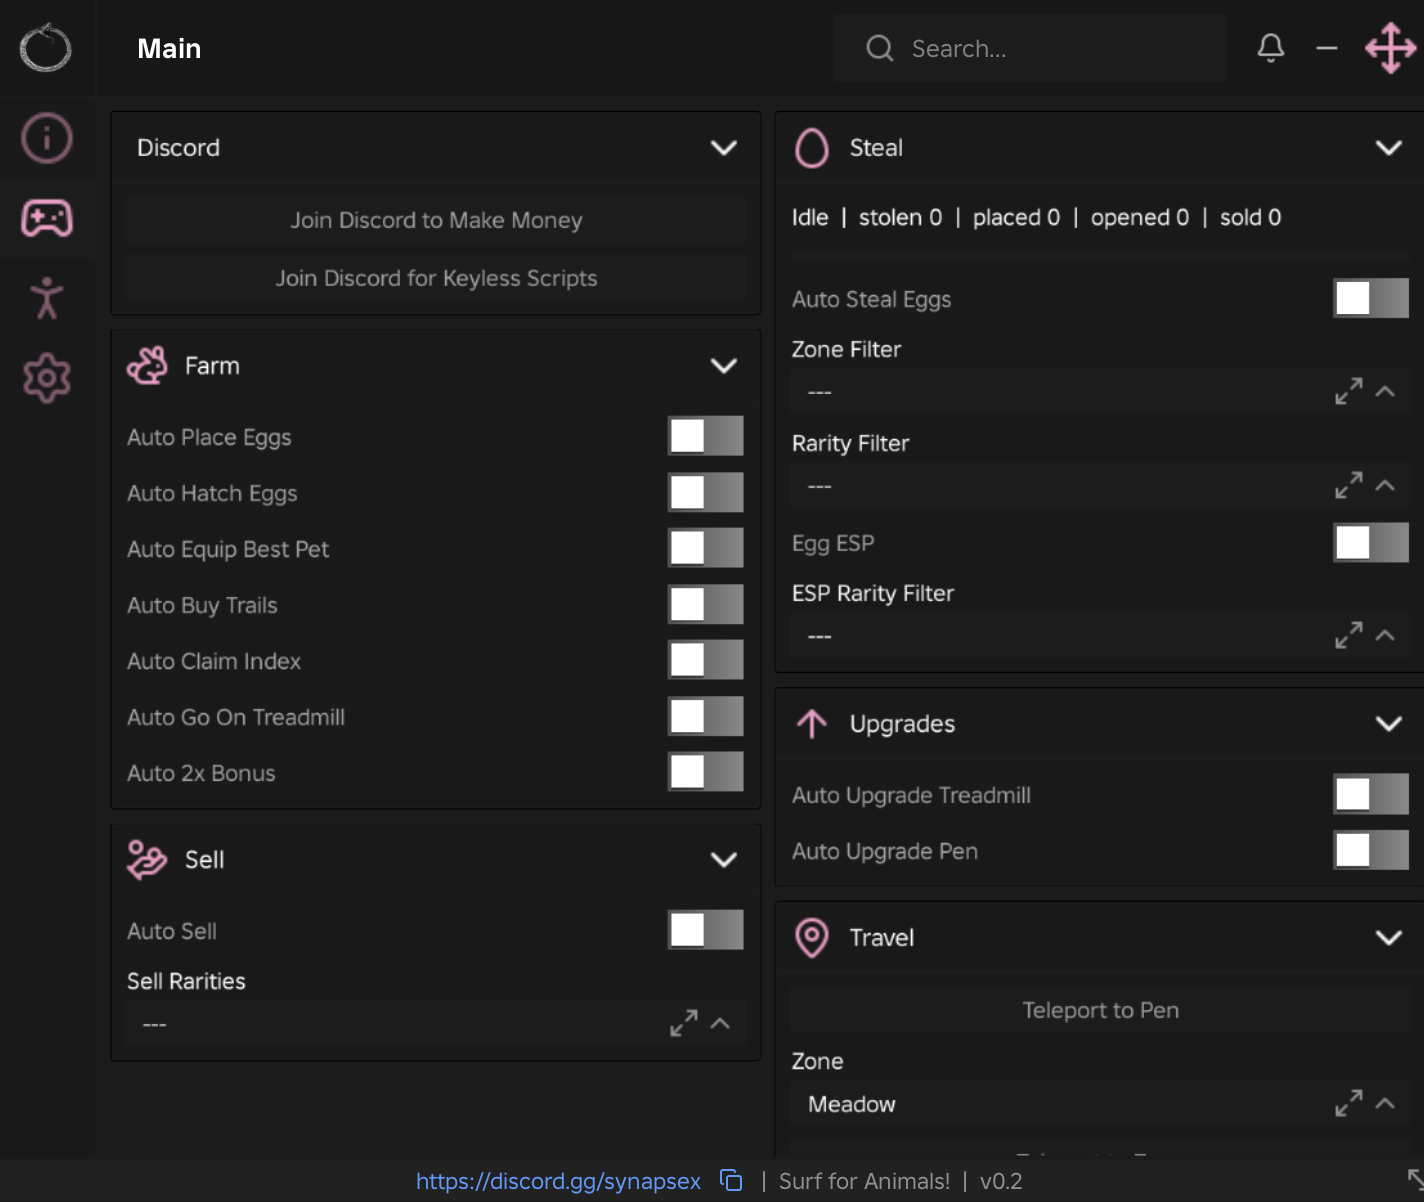
Task: Open the Rarity Filter dropdown
Action: (1100, 486)
